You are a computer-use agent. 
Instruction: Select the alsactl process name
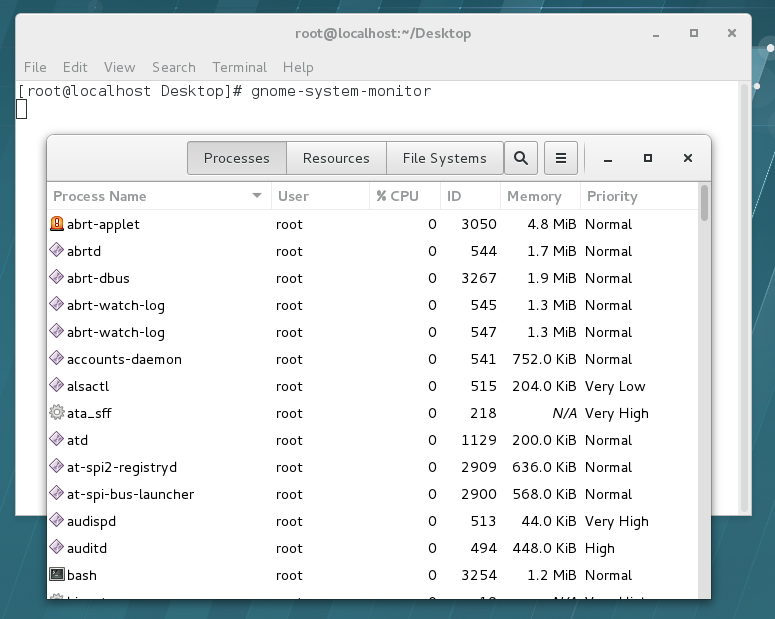88,386
